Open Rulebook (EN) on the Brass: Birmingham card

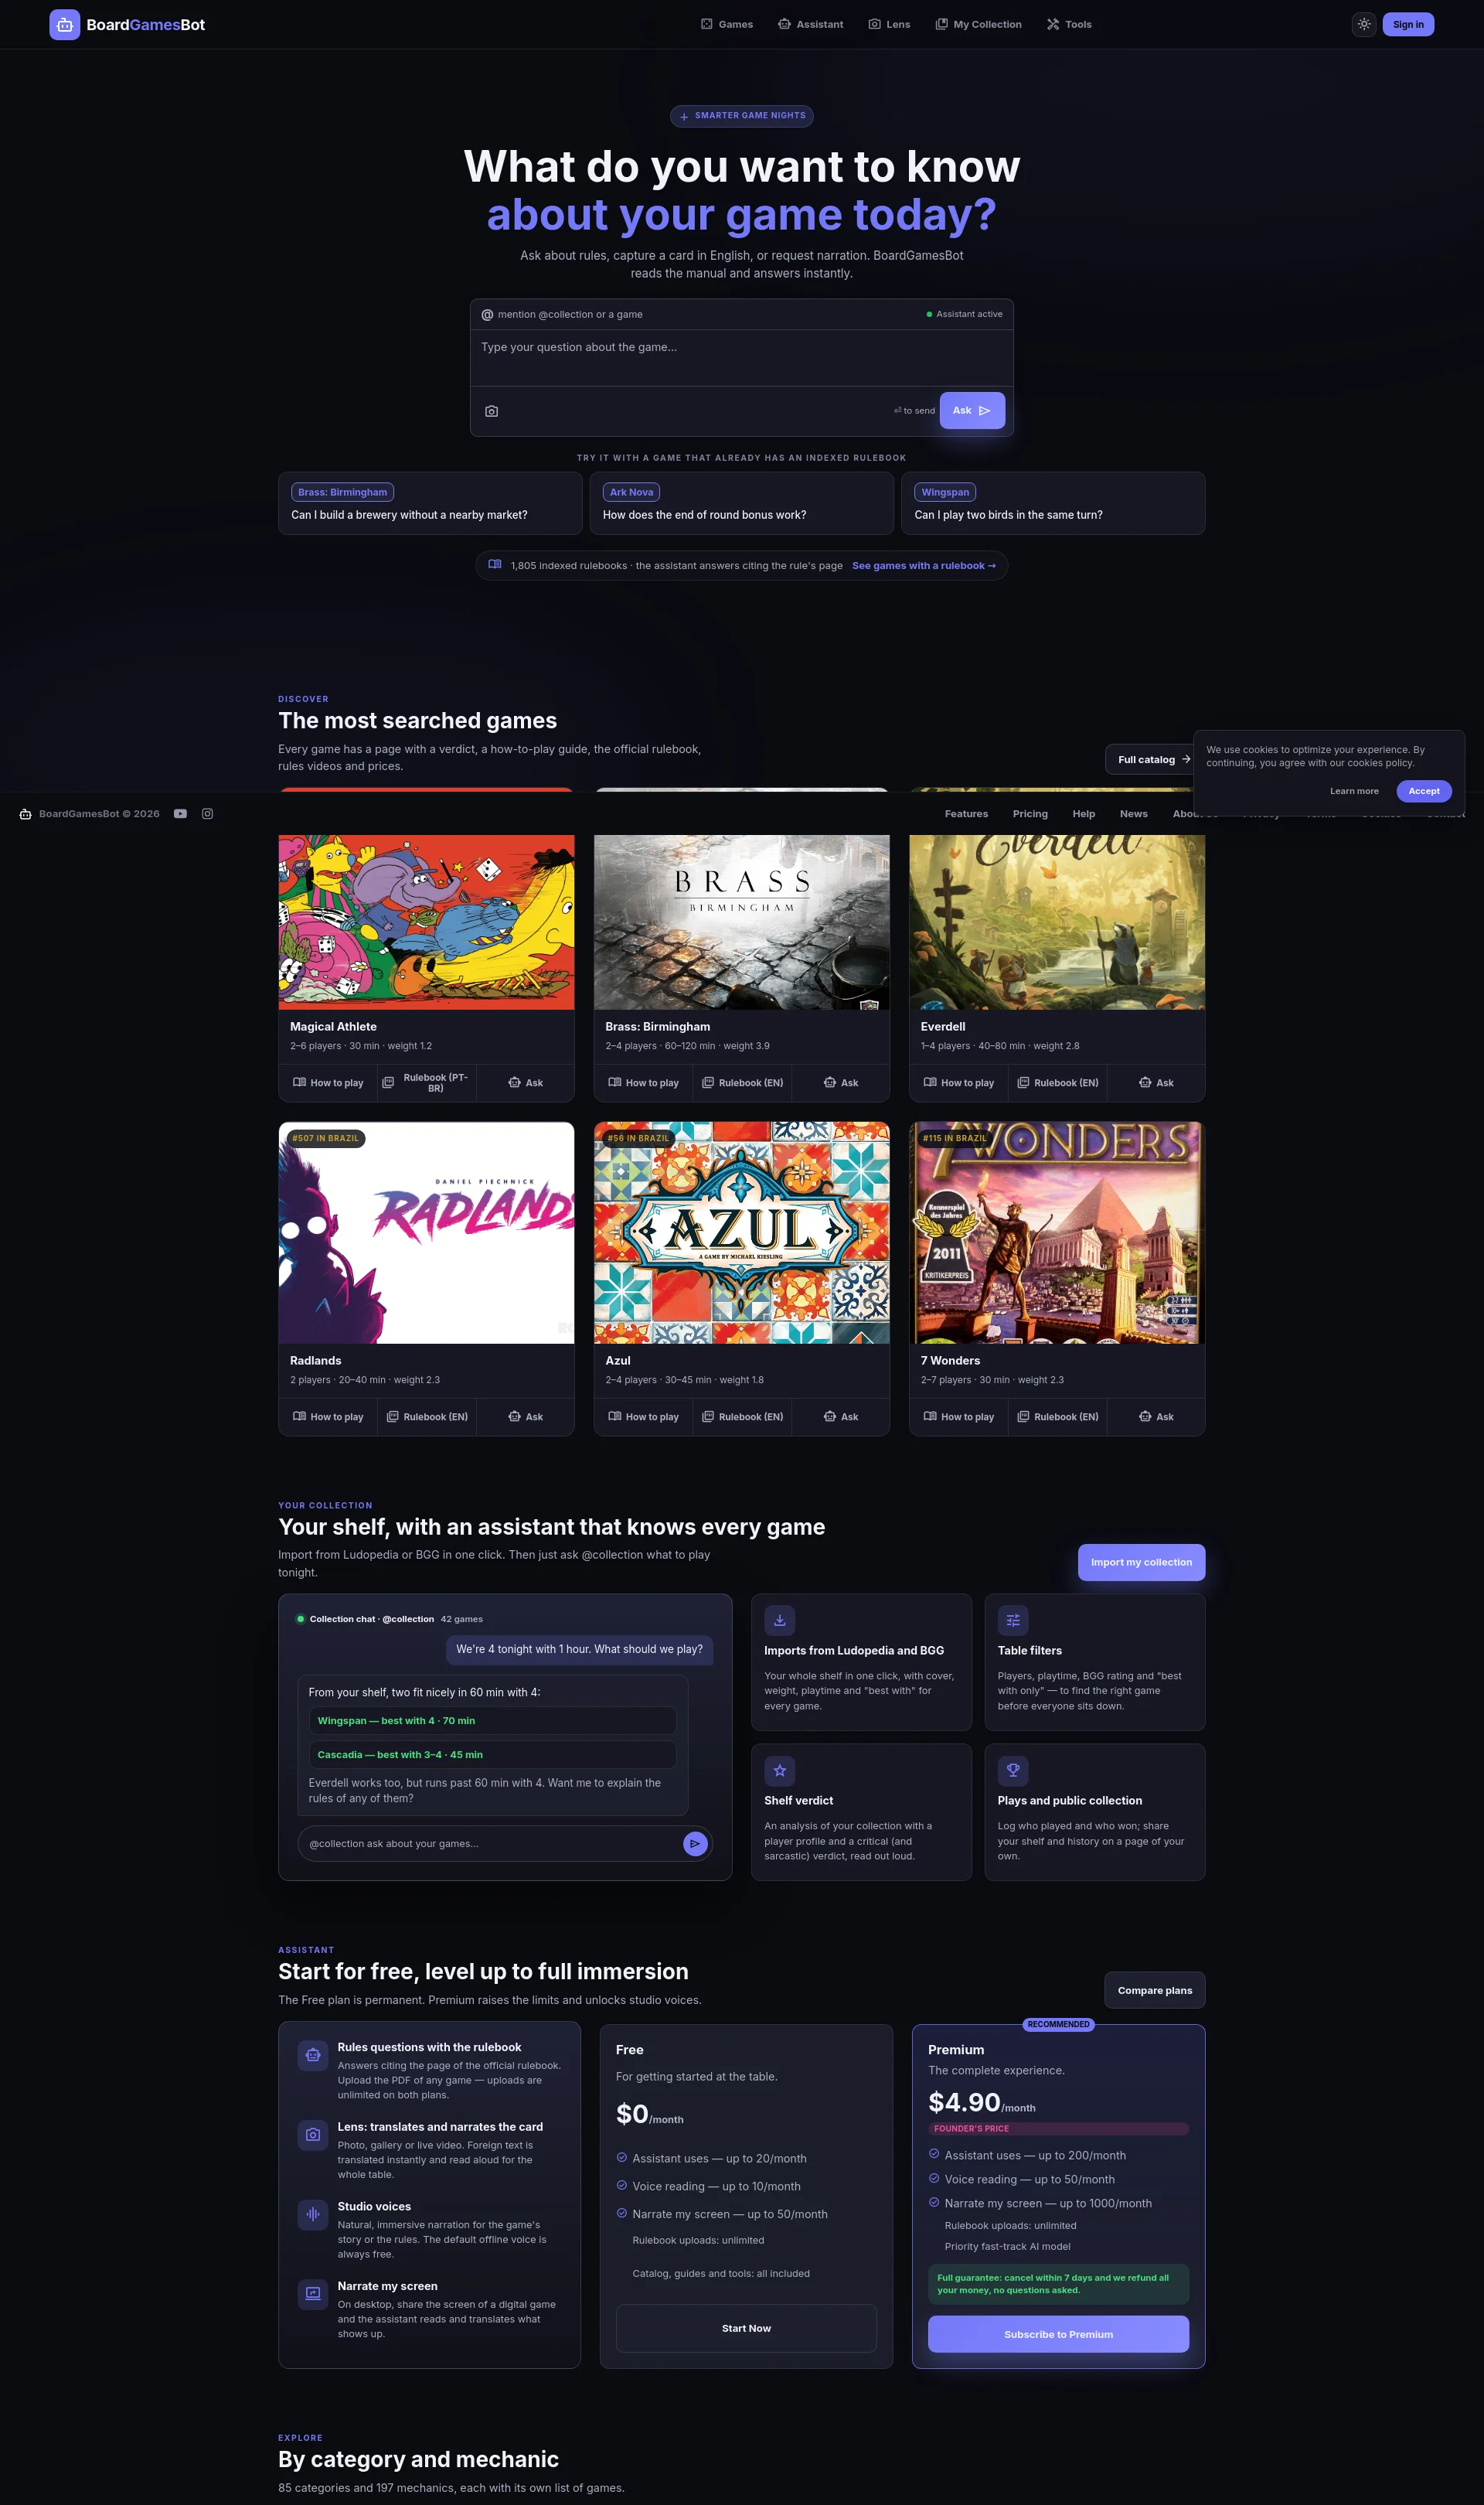pos(742,1083)
